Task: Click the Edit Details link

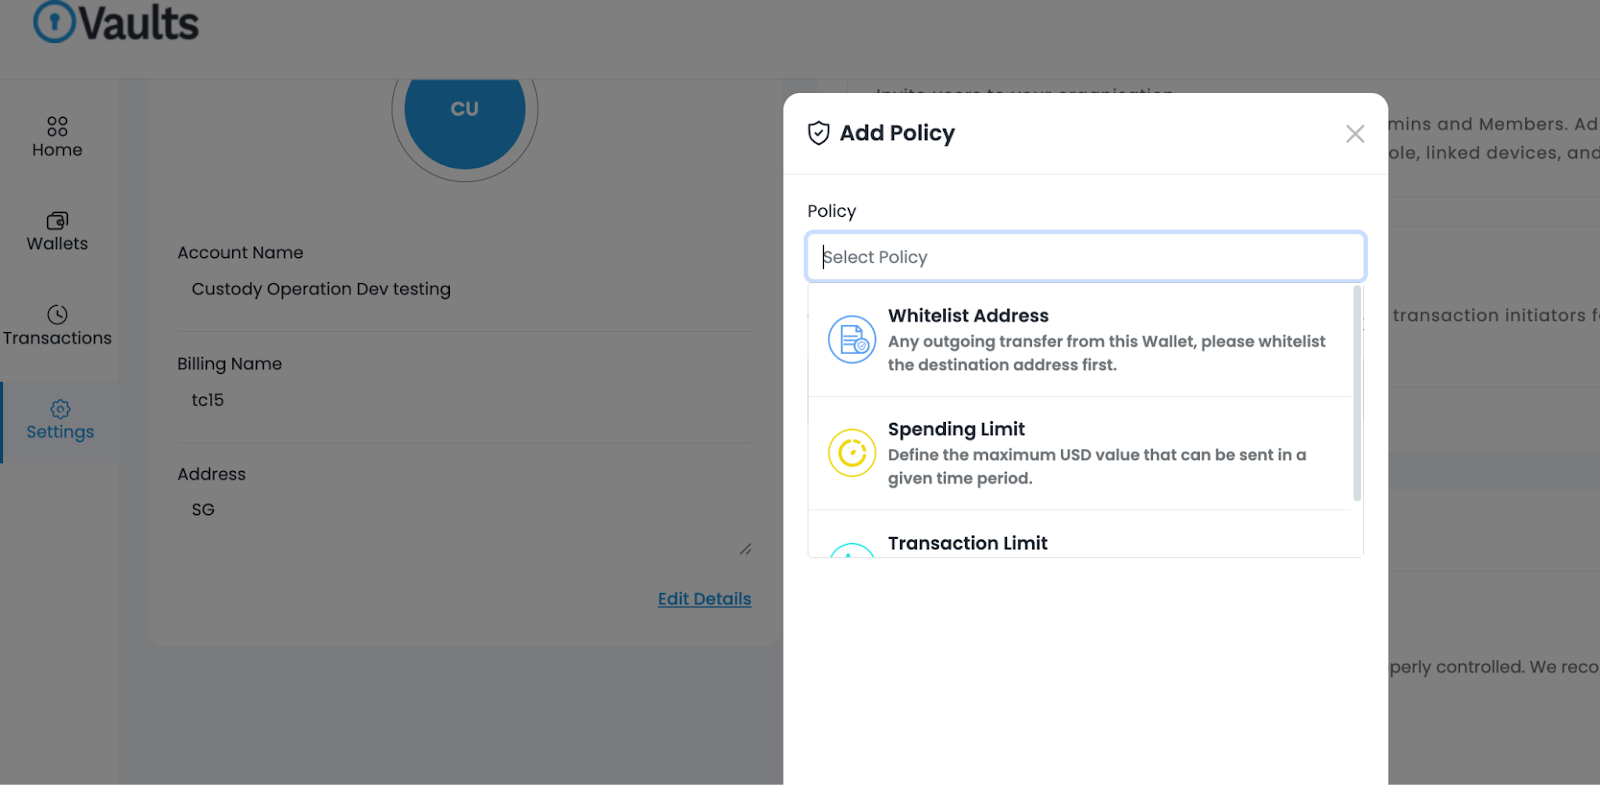Action: tap(704, 599)
